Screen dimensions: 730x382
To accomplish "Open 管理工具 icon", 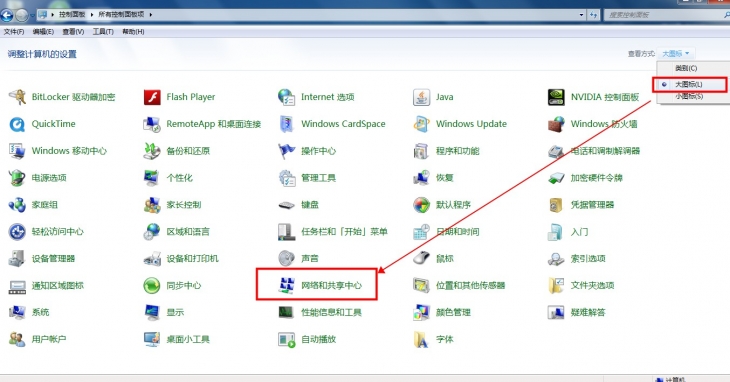I will (x=286, y=178).
